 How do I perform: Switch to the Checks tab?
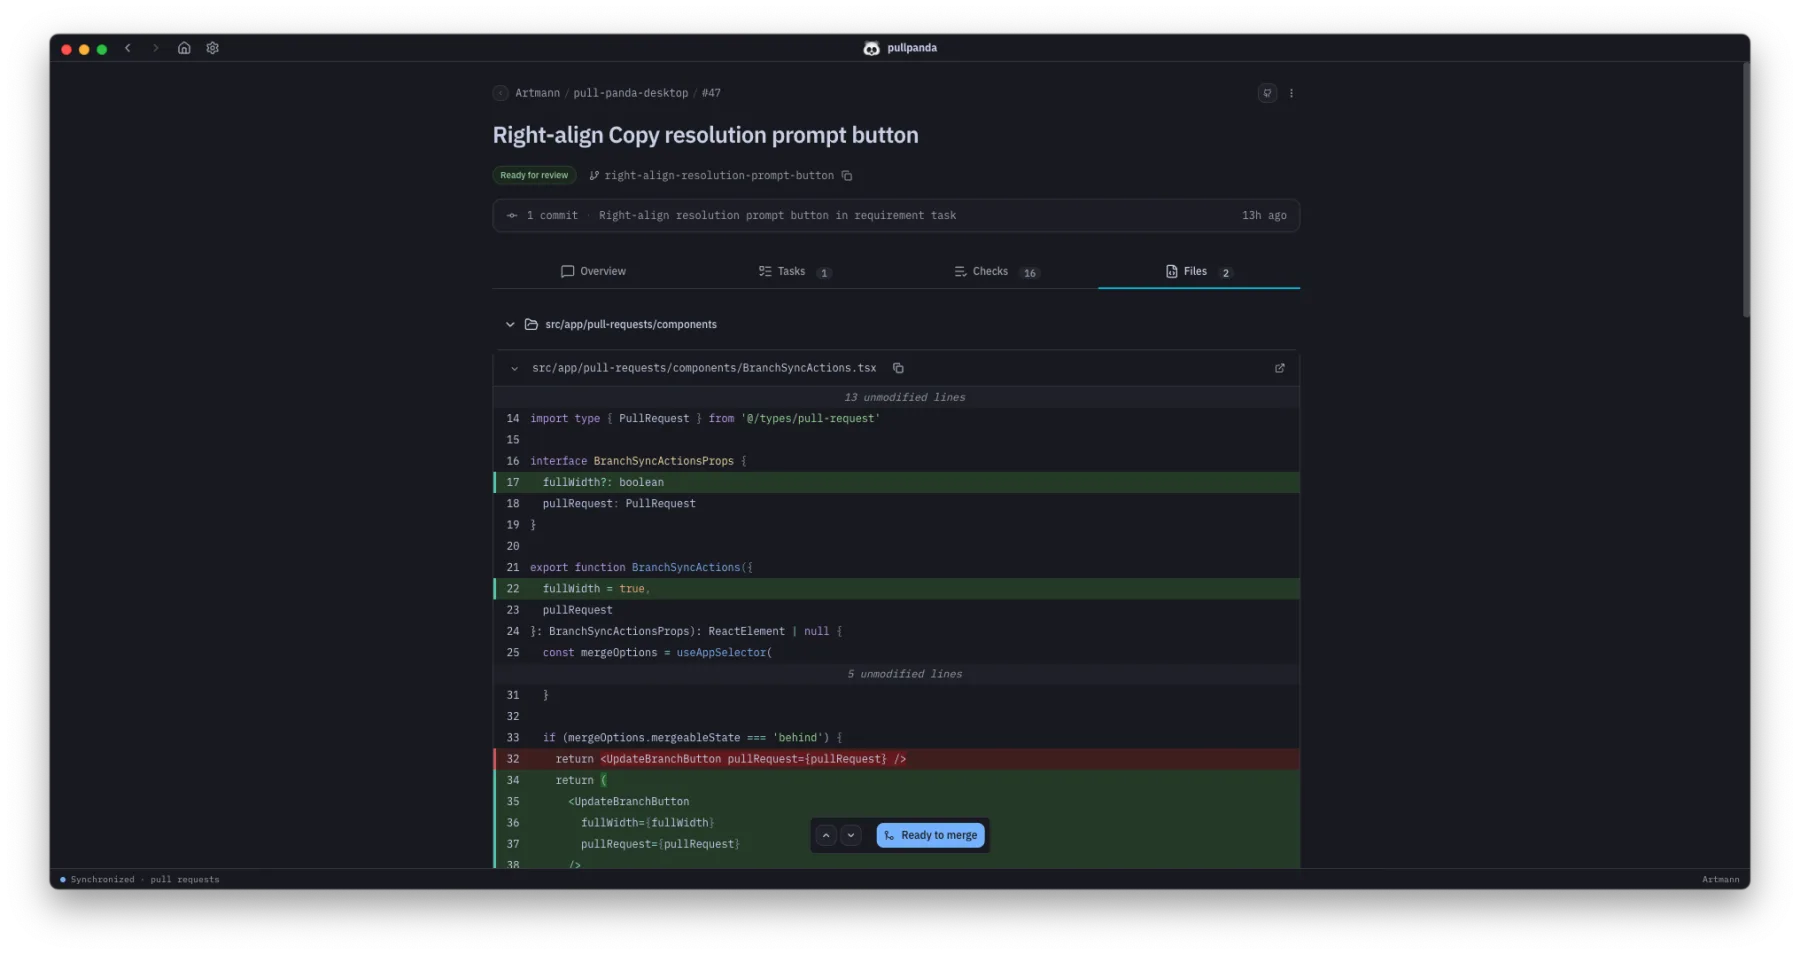(997, 272)
